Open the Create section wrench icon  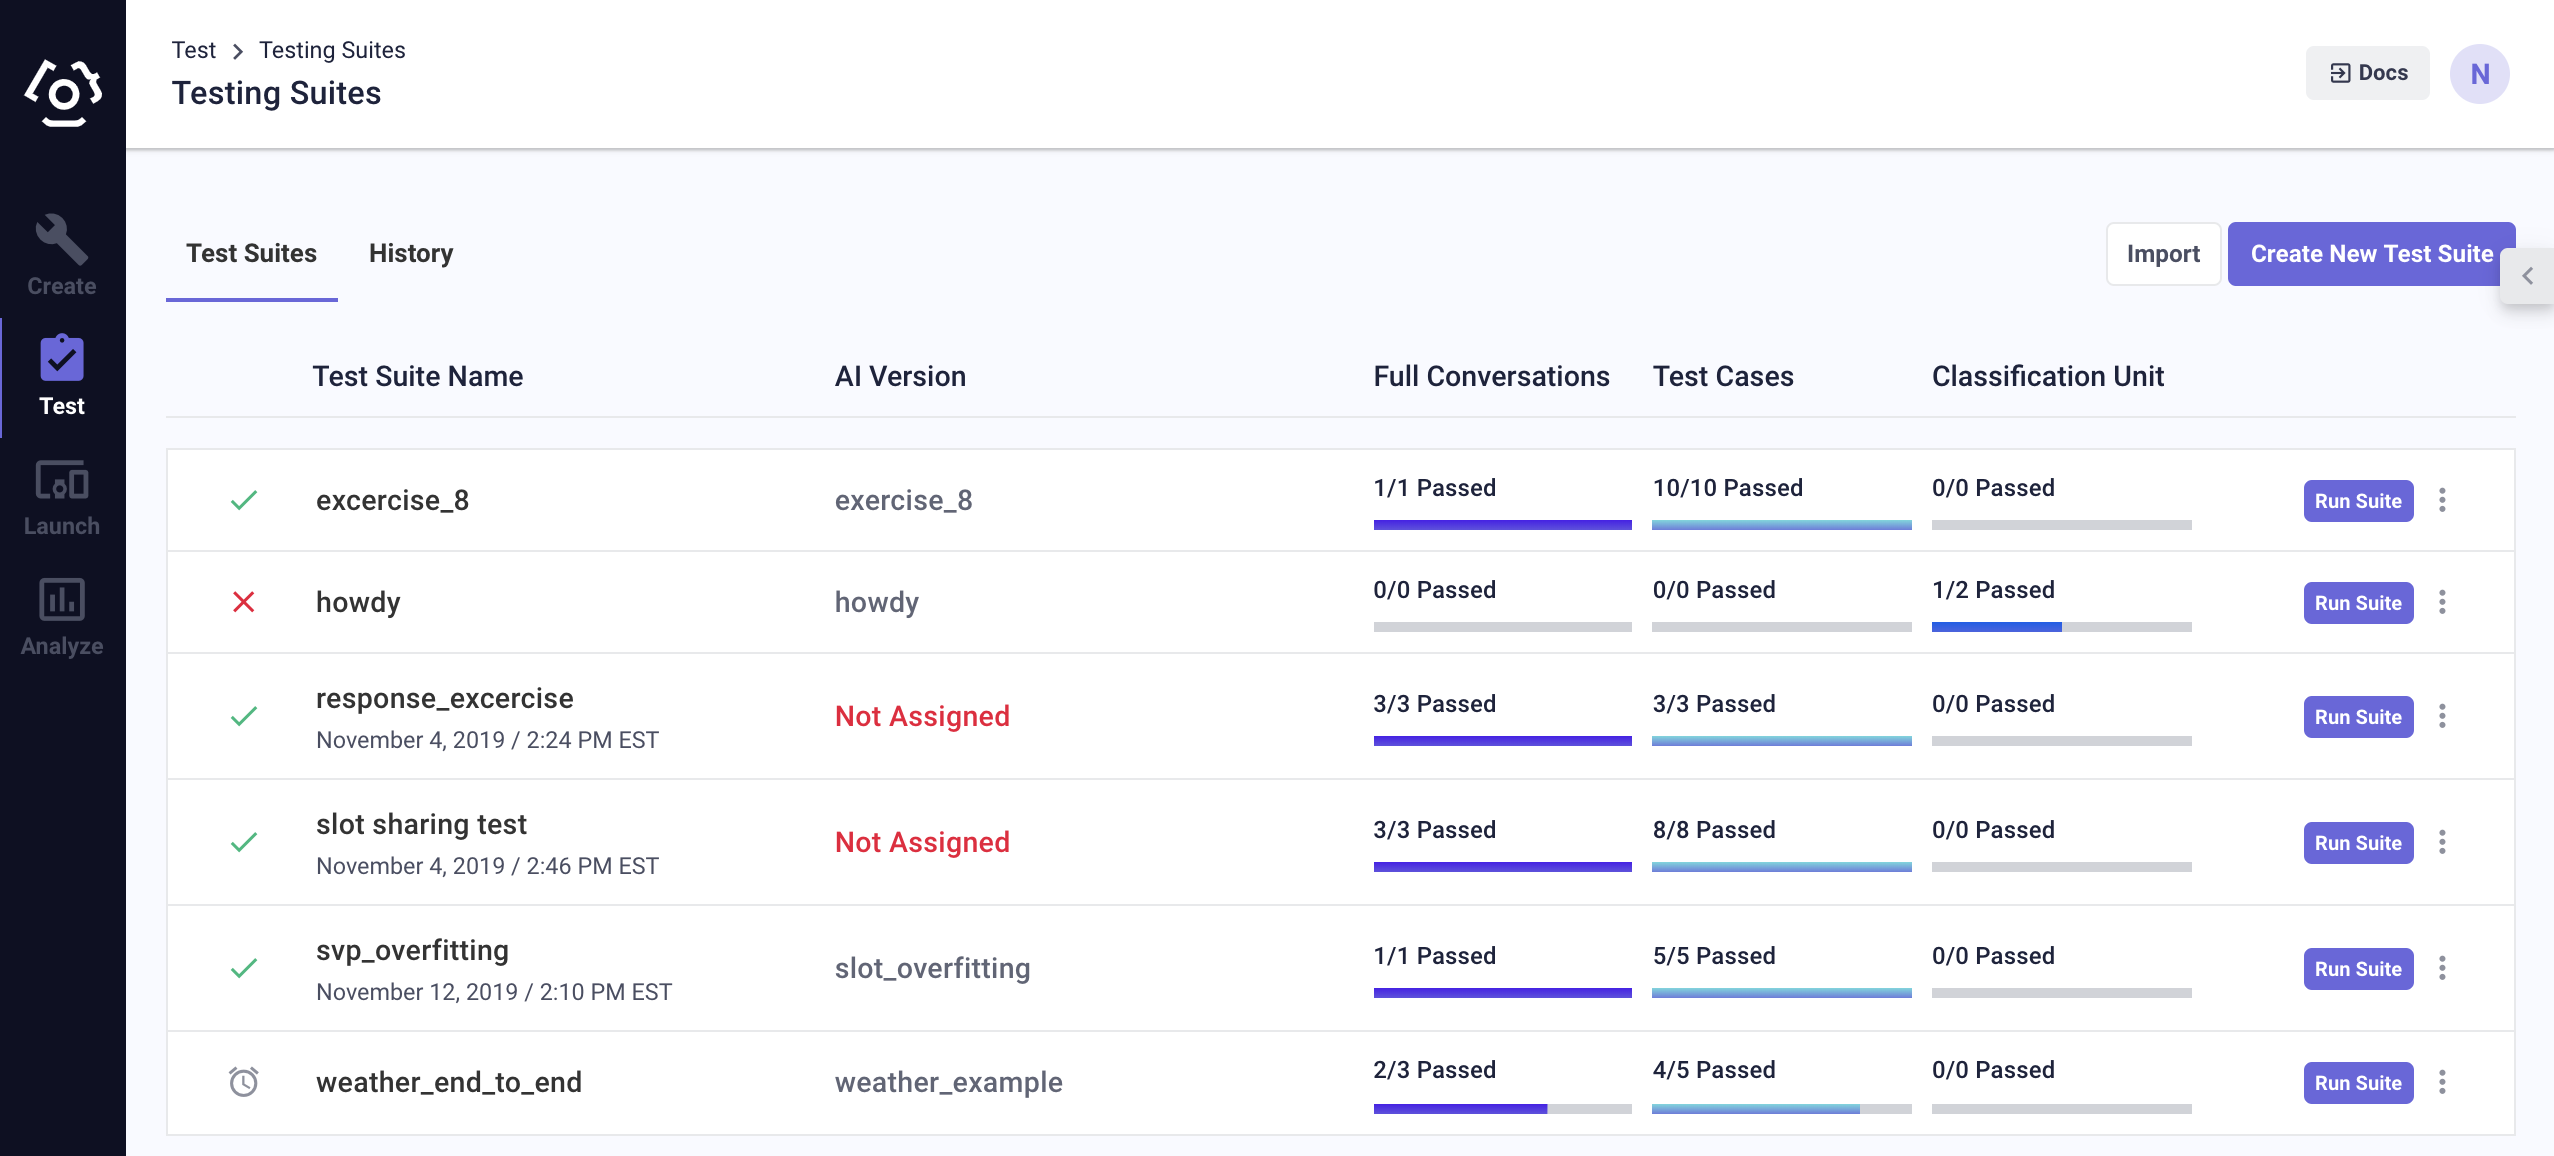pyautogui.click(x=62, y=240)
